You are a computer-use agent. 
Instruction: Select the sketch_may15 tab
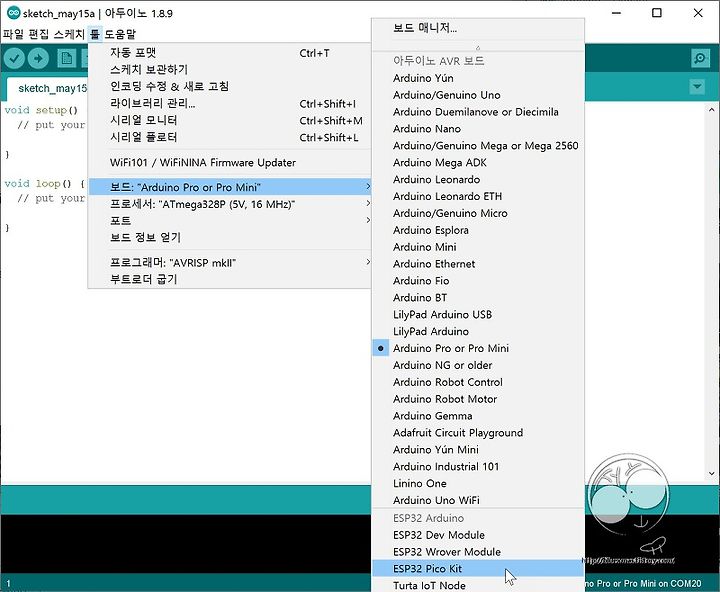[48, 88]
